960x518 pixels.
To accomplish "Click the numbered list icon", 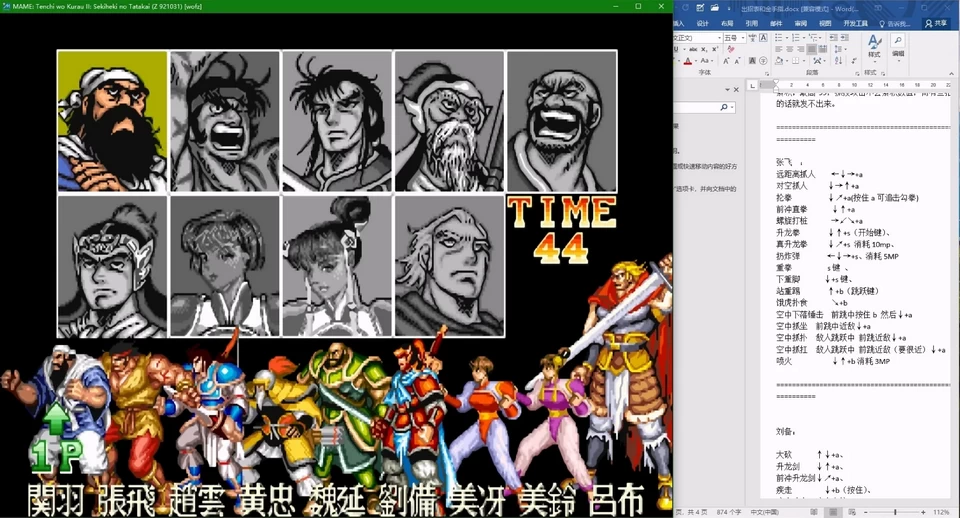I will 796,38.
